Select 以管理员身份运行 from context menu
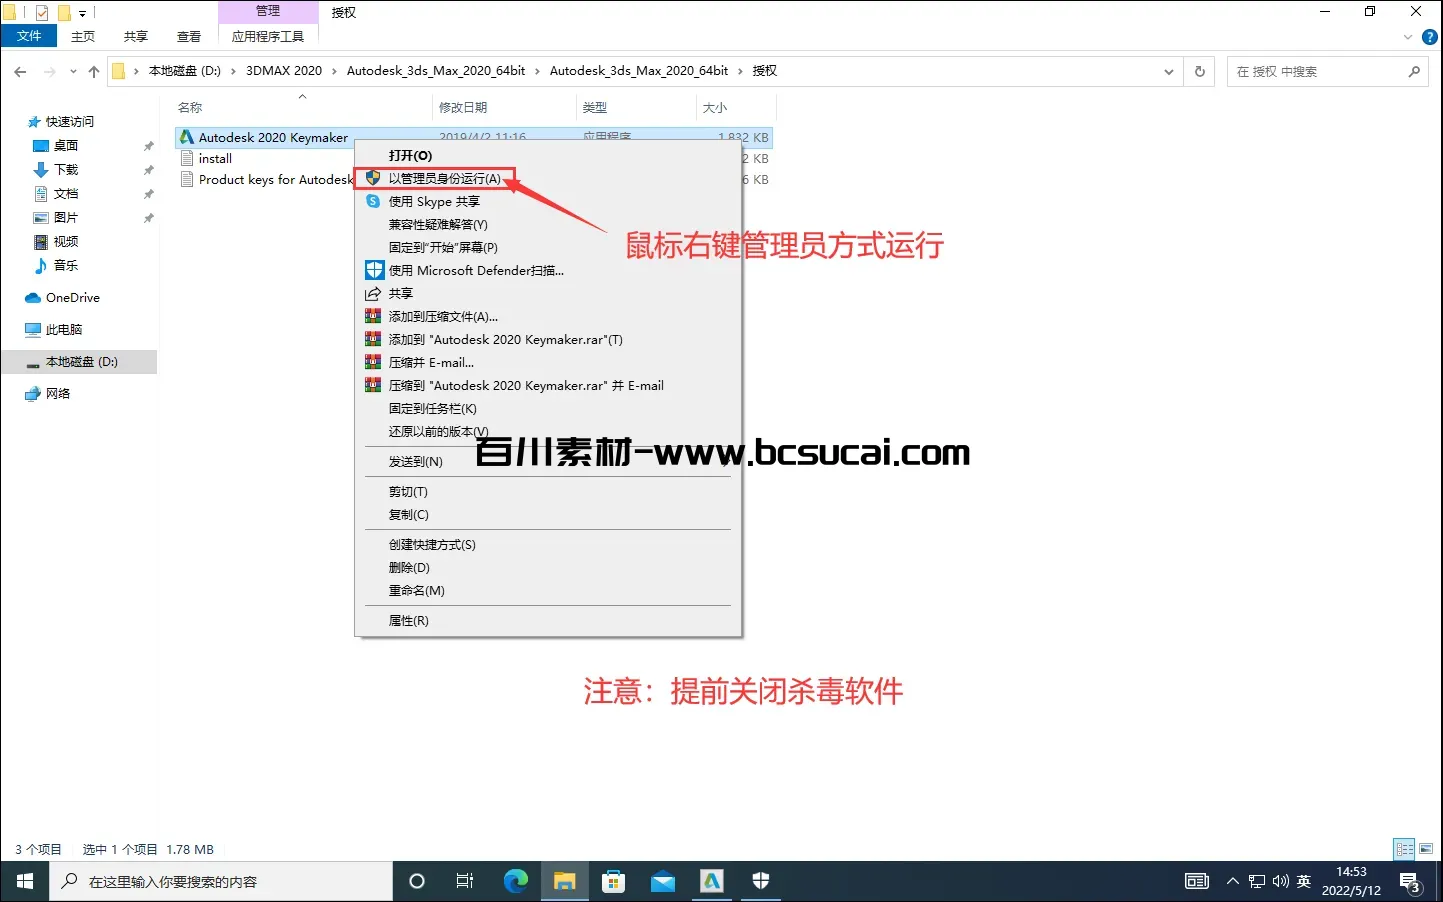Viewport: 1443px width, 902px height. pyautogui.click(x=444, y=179)
